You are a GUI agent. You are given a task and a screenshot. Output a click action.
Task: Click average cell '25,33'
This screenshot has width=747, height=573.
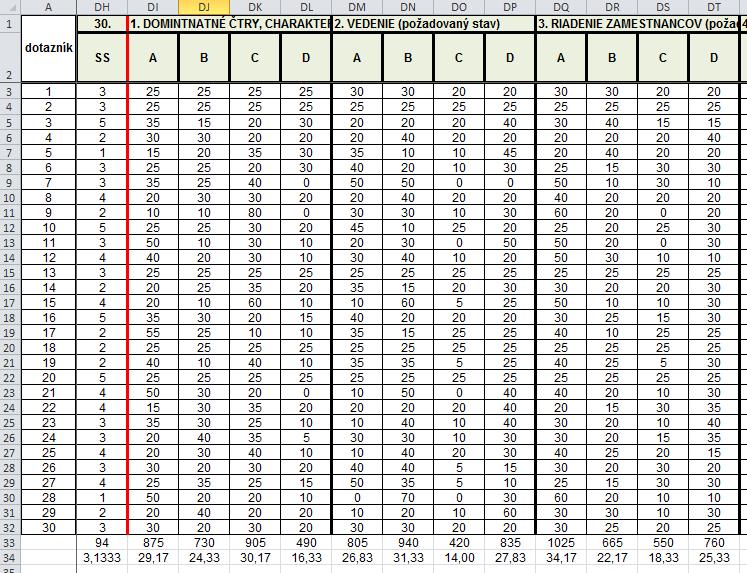[714, 558]
